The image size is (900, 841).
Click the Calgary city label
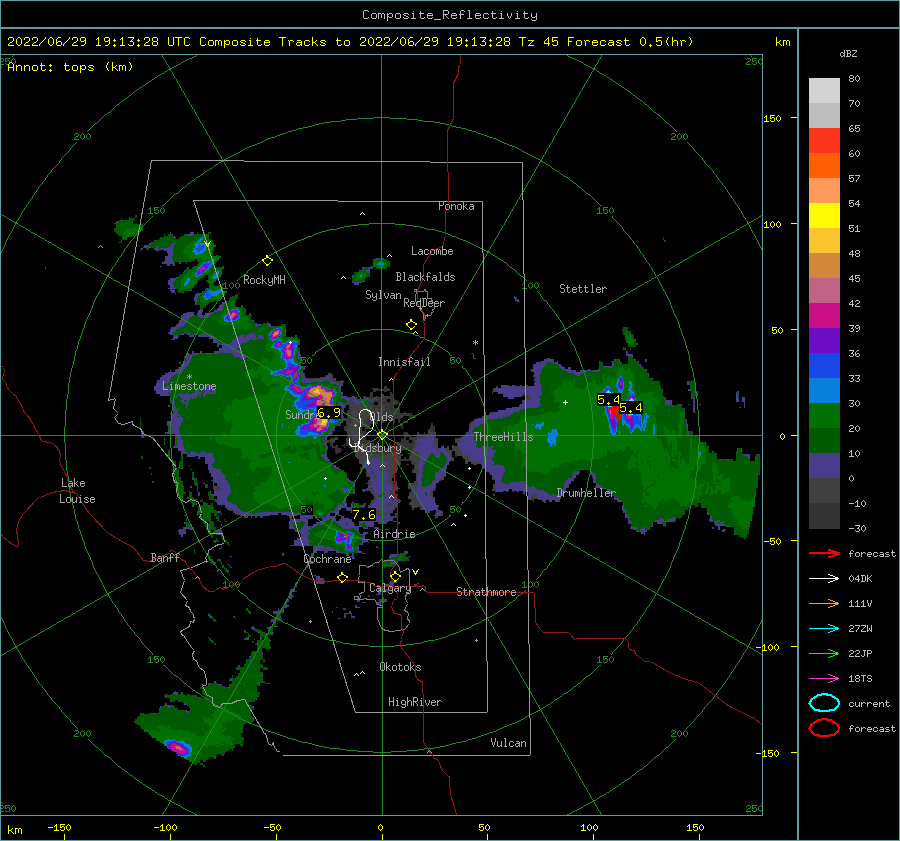pyautogui.click(x=390, y=588)
